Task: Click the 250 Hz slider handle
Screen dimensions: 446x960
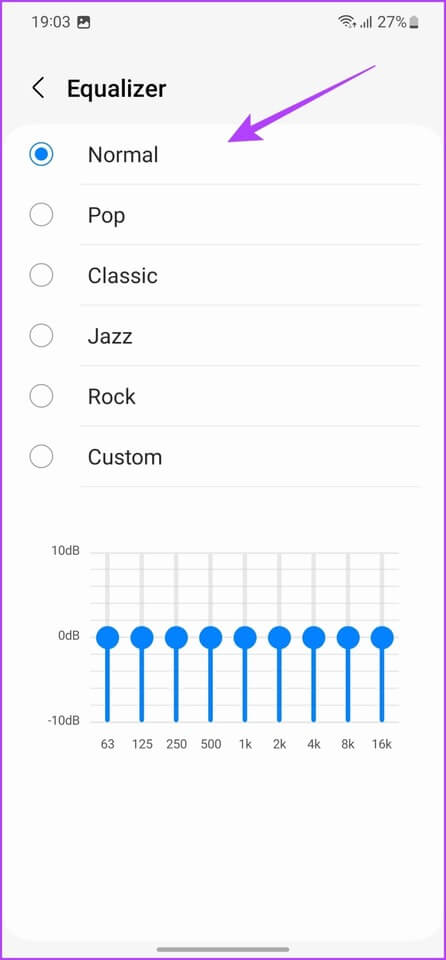Action: pos(176,637)
